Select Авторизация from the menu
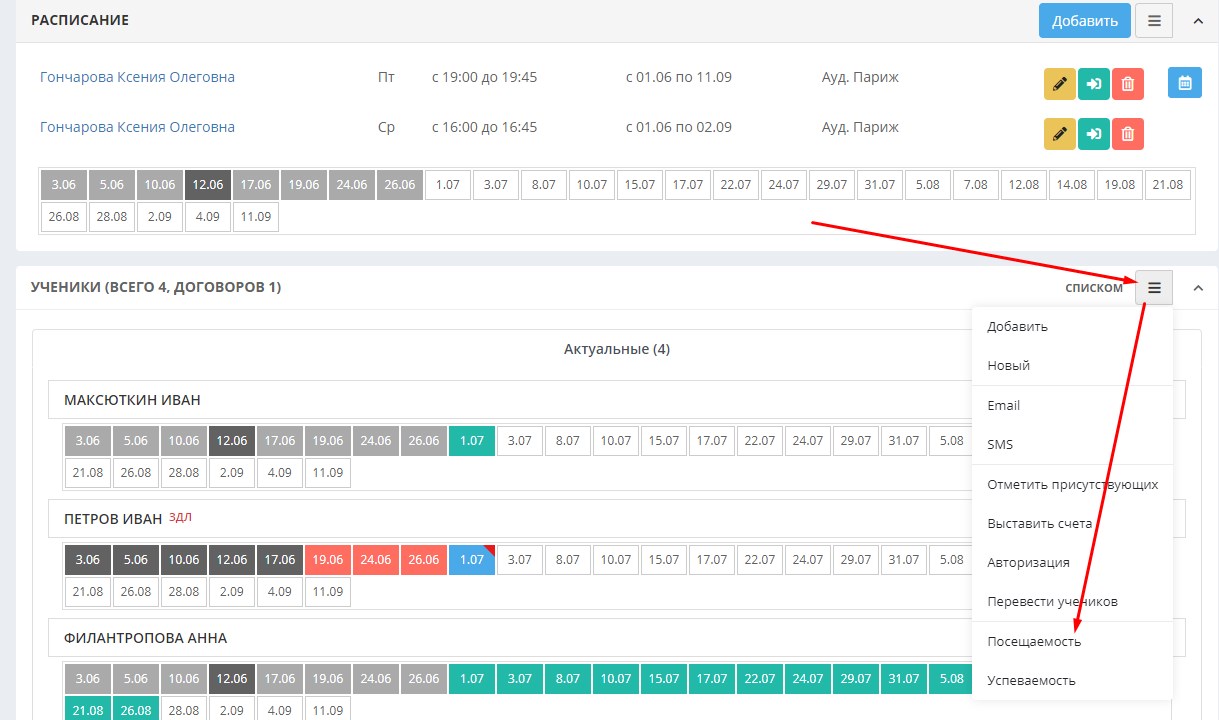This screenshot has height=720, width=1219. [x=1072, y=563]
